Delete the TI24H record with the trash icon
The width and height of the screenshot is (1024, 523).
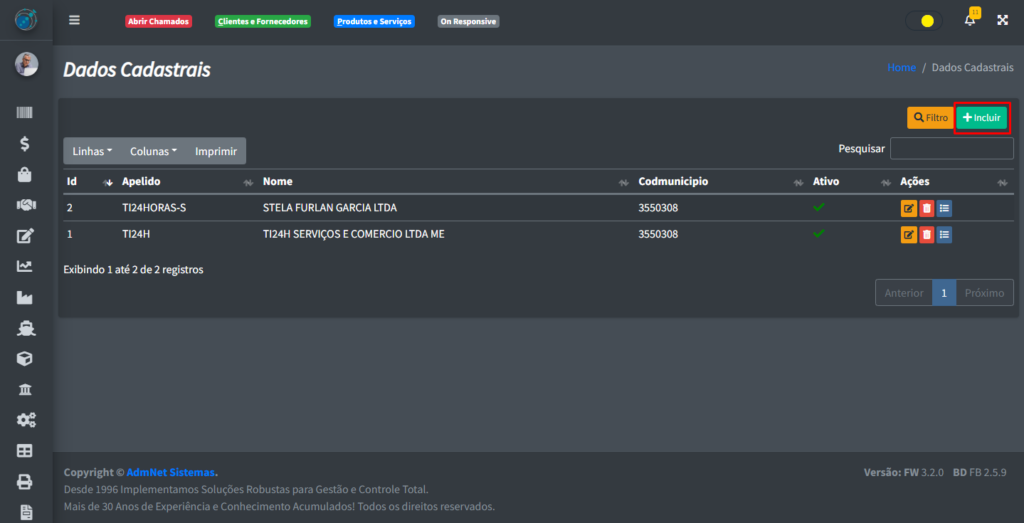926,235
